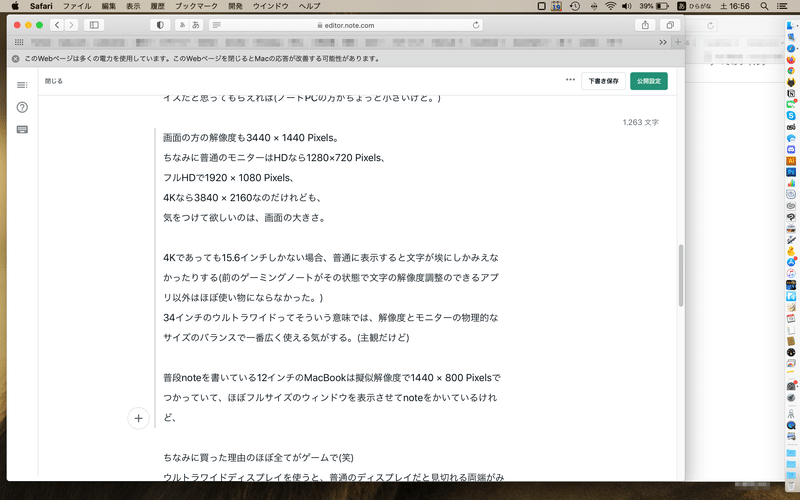Open the 履歴 menu
The width and height of the screenshot is (800, 500).
tap(158, 6)
